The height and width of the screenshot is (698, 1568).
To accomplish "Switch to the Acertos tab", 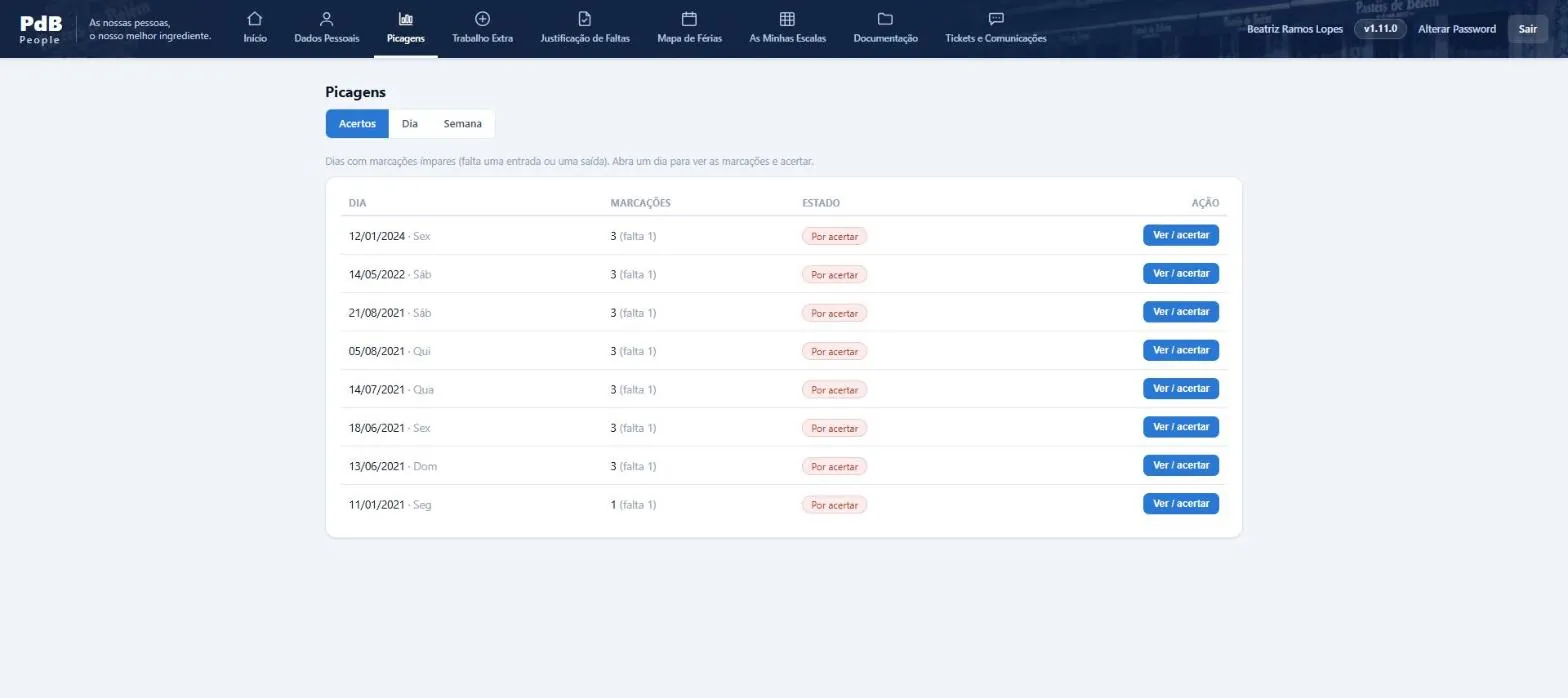I will [x=357, y=124].
